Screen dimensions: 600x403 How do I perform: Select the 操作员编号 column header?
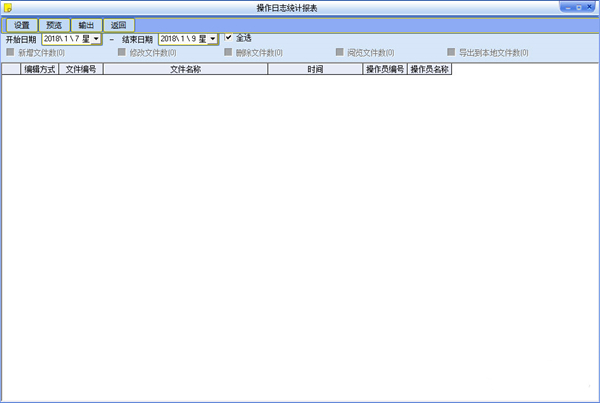384,70
